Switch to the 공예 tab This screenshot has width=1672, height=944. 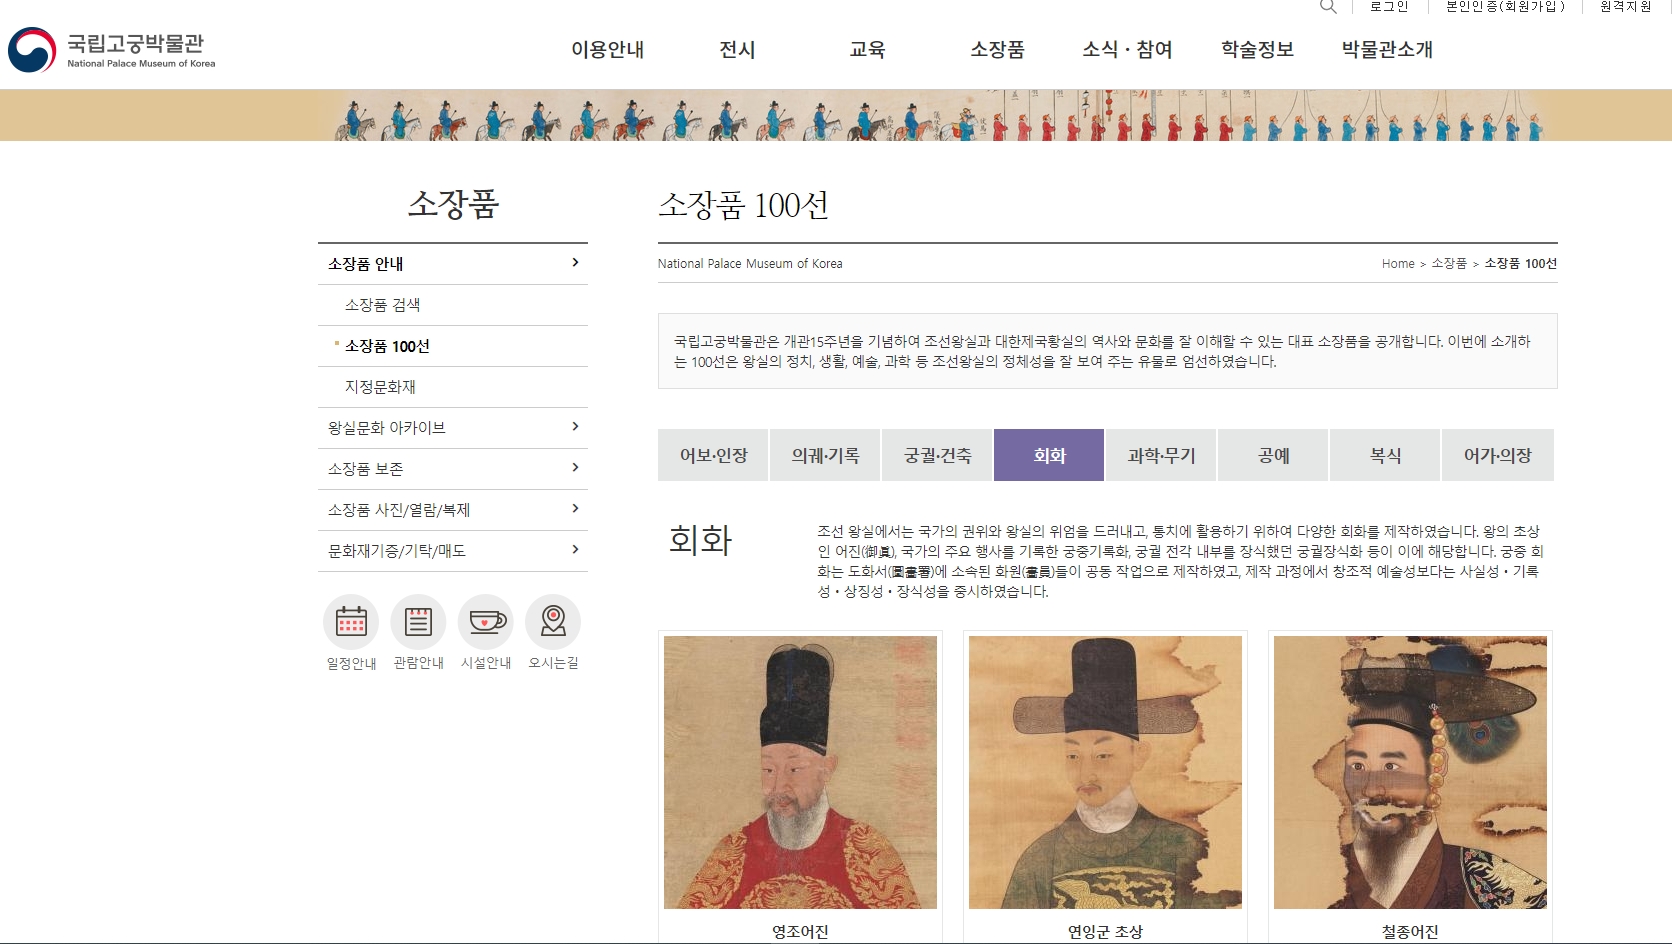1273,455
